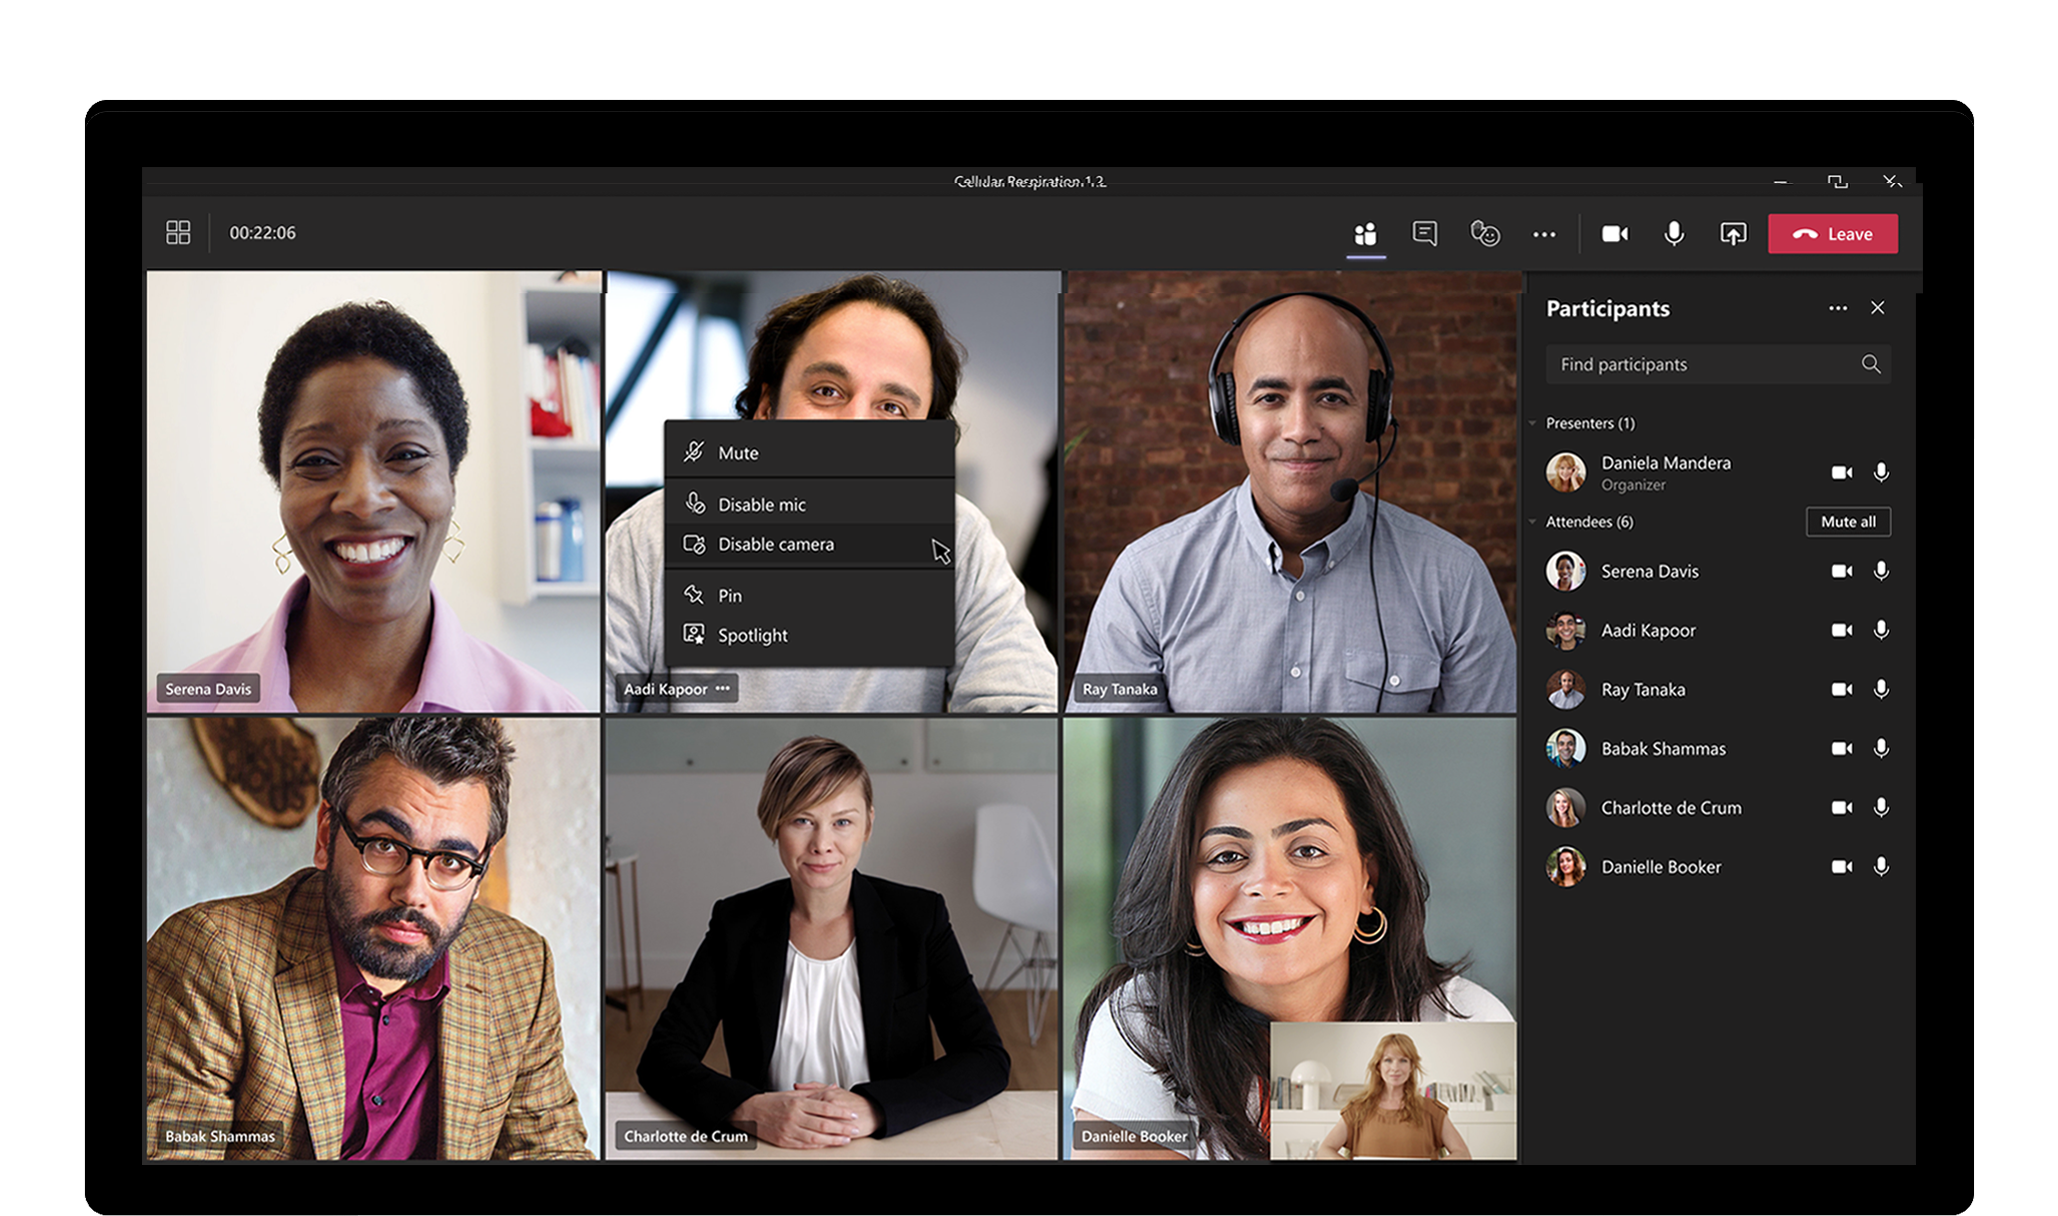Collapse the Presenters section arrow
The height and width of the screenshot is (1216, 2058).
(x=1533, y=423)
